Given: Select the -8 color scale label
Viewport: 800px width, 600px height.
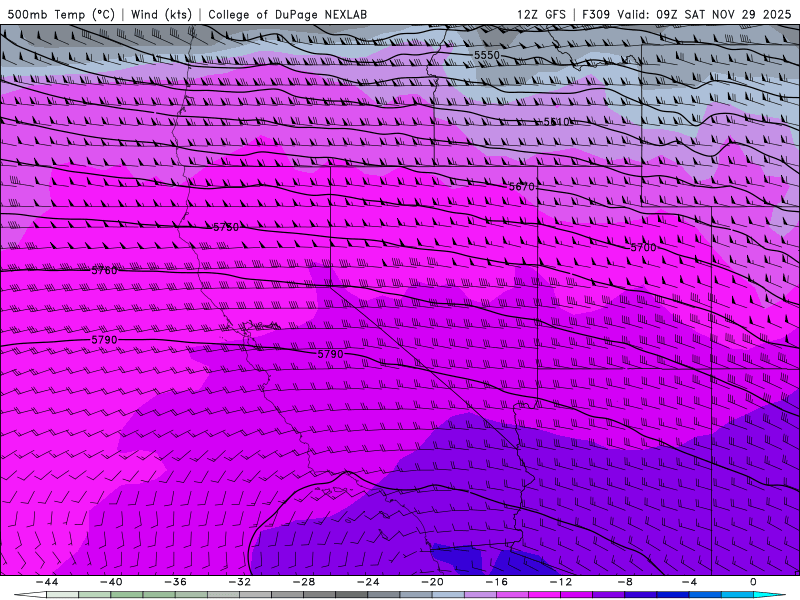Looking at the screenshot, I should (626, 582).
